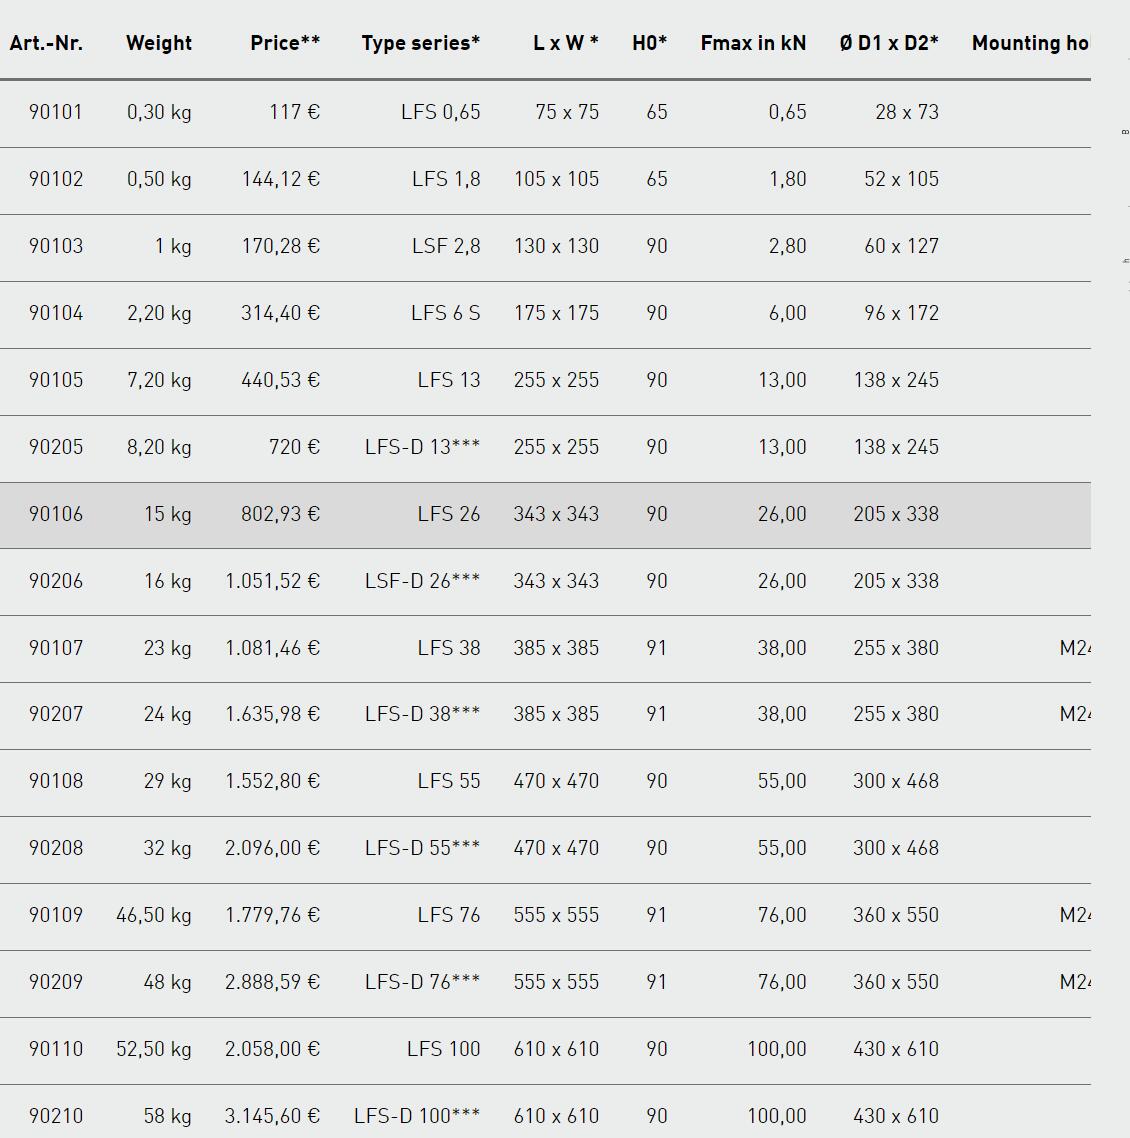Select the LFS 100 type series cell
The width and height of the screenshot is (1130, 1138).
pos(443,1049)
